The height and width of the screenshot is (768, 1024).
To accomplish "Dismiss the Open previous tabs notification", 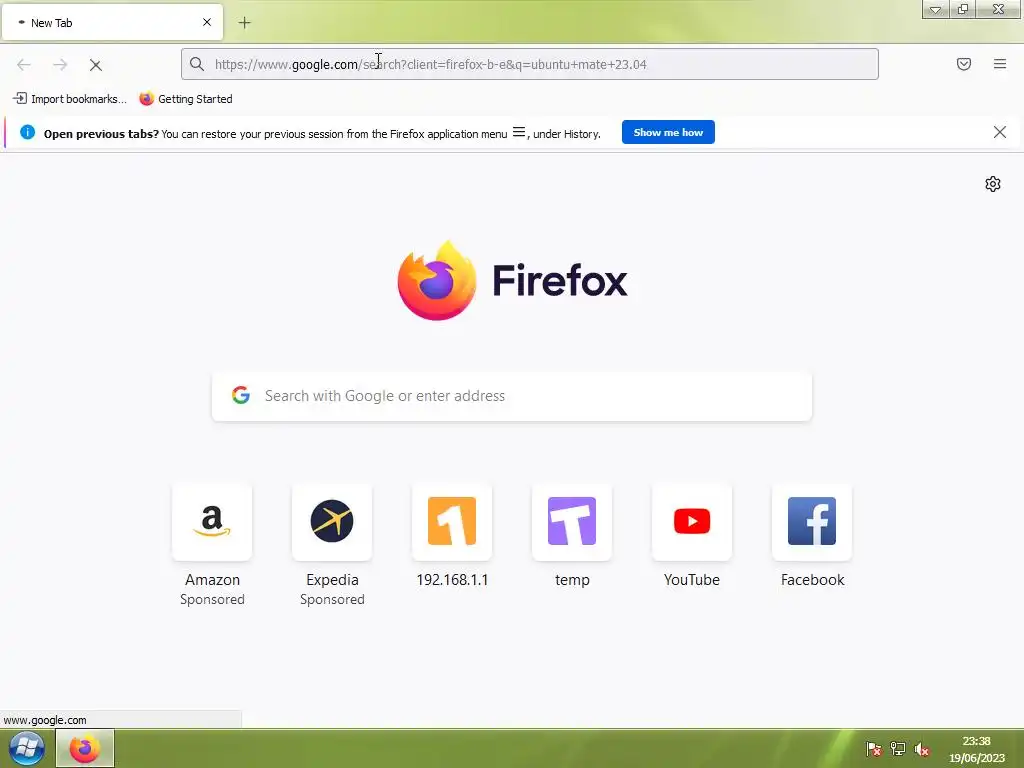I will [x=1000, y=132].
